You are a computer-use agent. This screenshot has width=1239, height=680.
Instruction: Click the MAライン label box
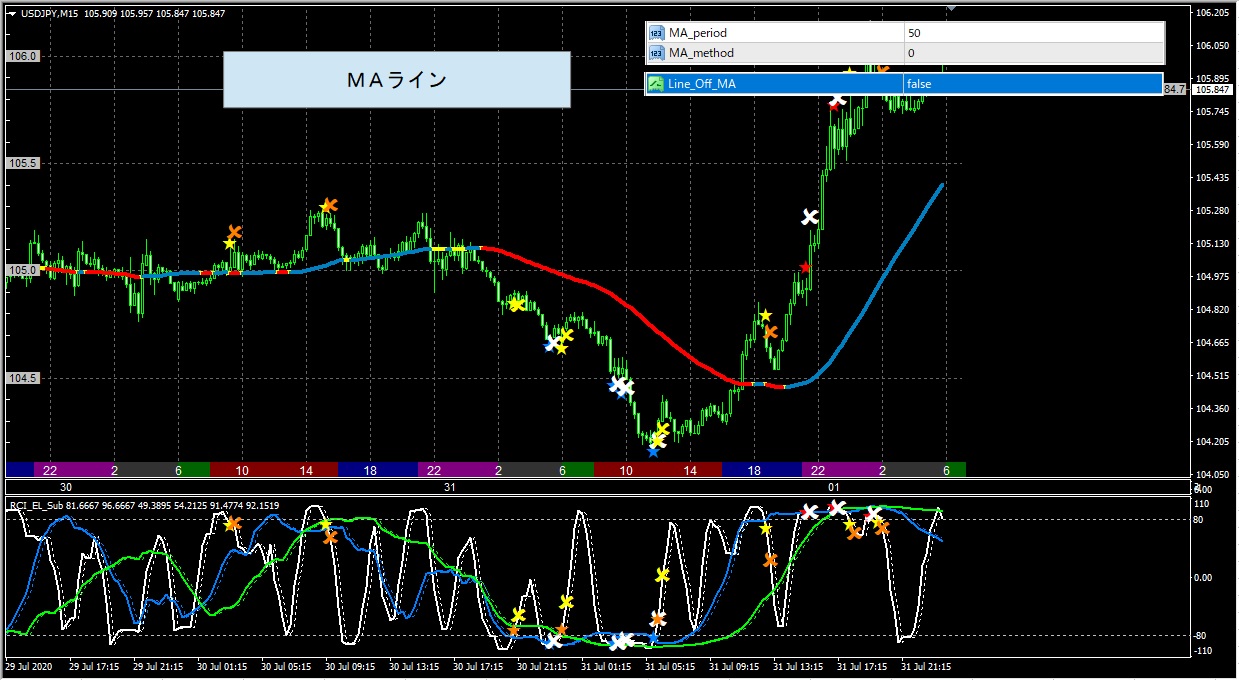tap(396, 80)
